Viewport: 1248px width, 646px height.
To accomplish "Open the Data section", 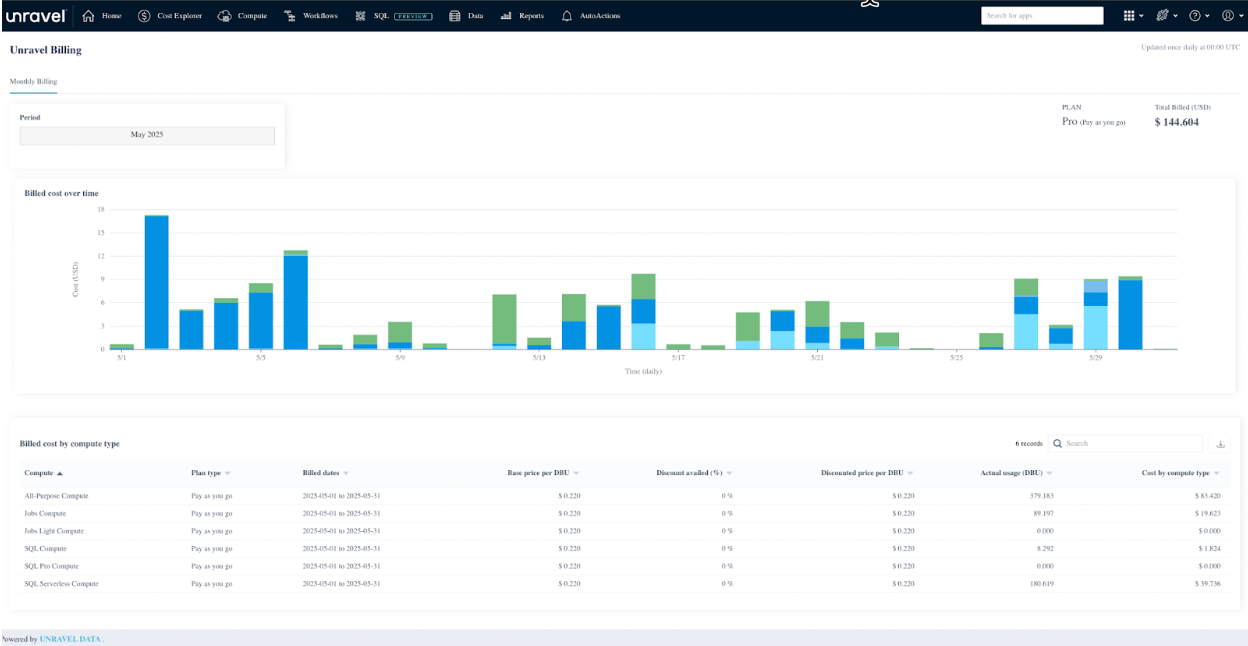I will coord(466,16).
